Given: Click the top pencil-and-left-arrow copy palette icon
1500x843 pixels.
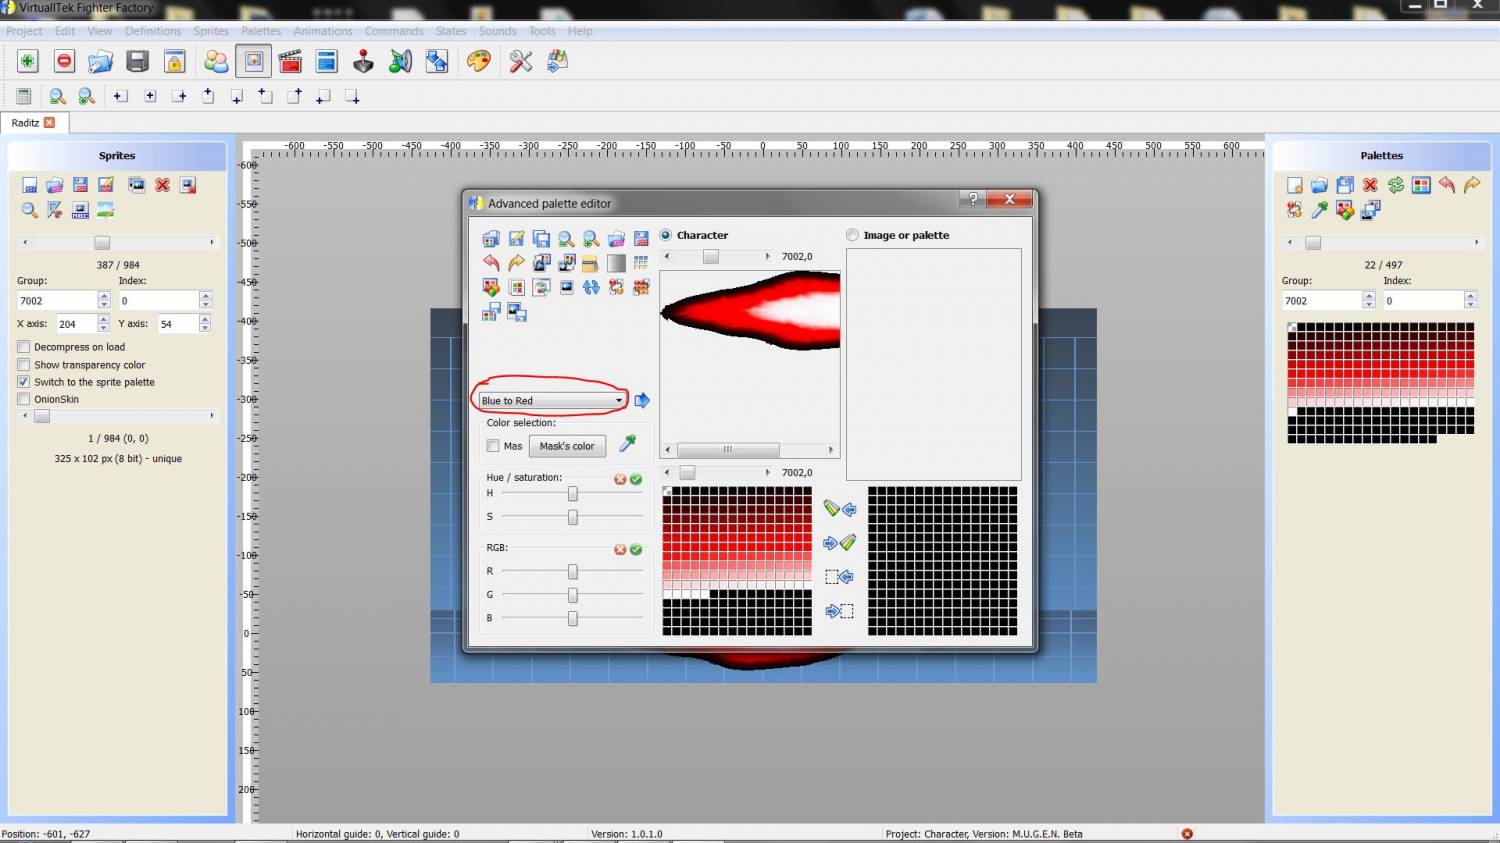Looking at the screenshot, I should (x=840, y=509).
